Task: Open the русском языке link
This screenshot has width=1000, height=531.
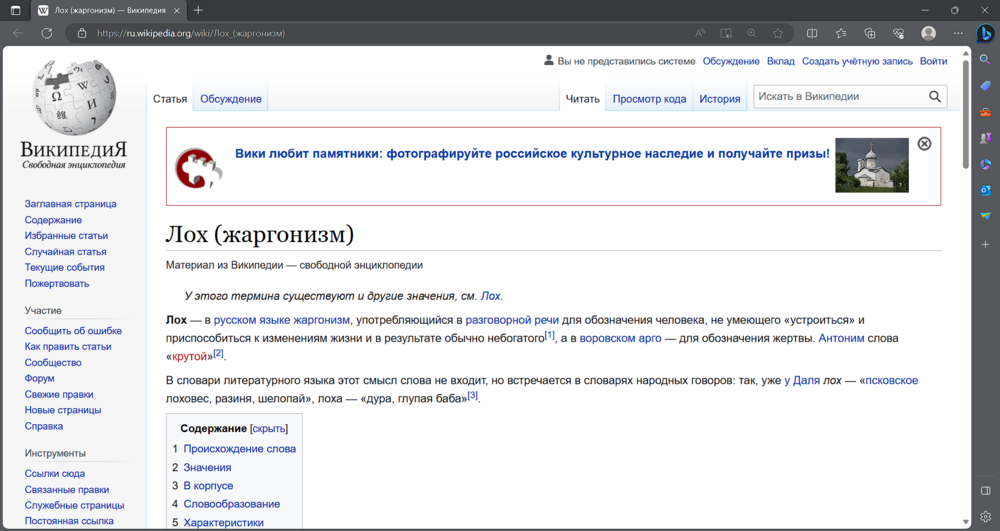Action: pyautogui.click(x=252, y=320)
